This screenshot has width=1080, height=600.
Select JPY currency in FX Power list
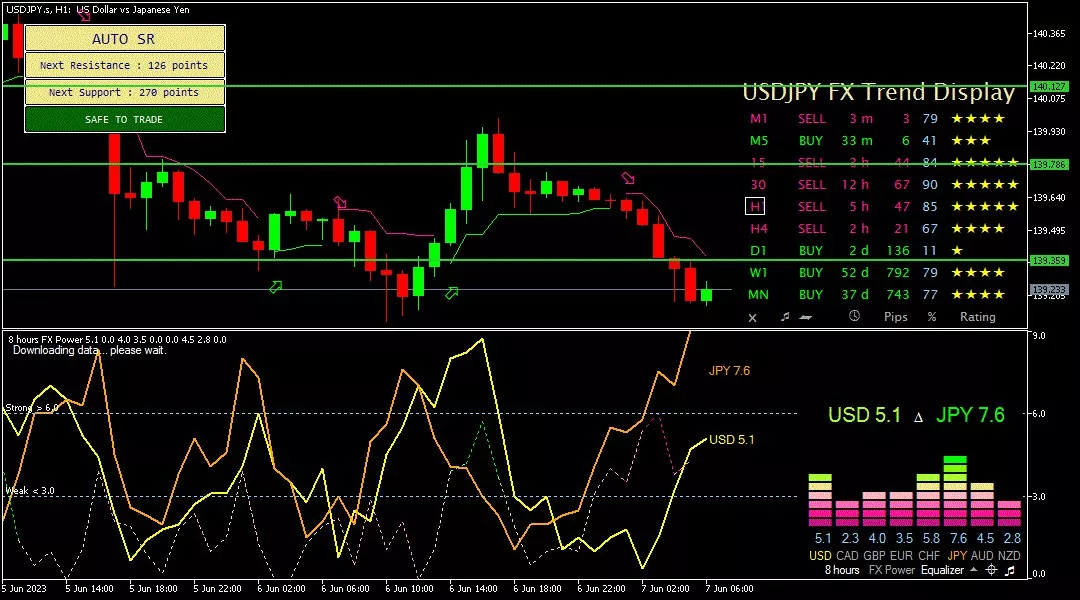point(957,555)
